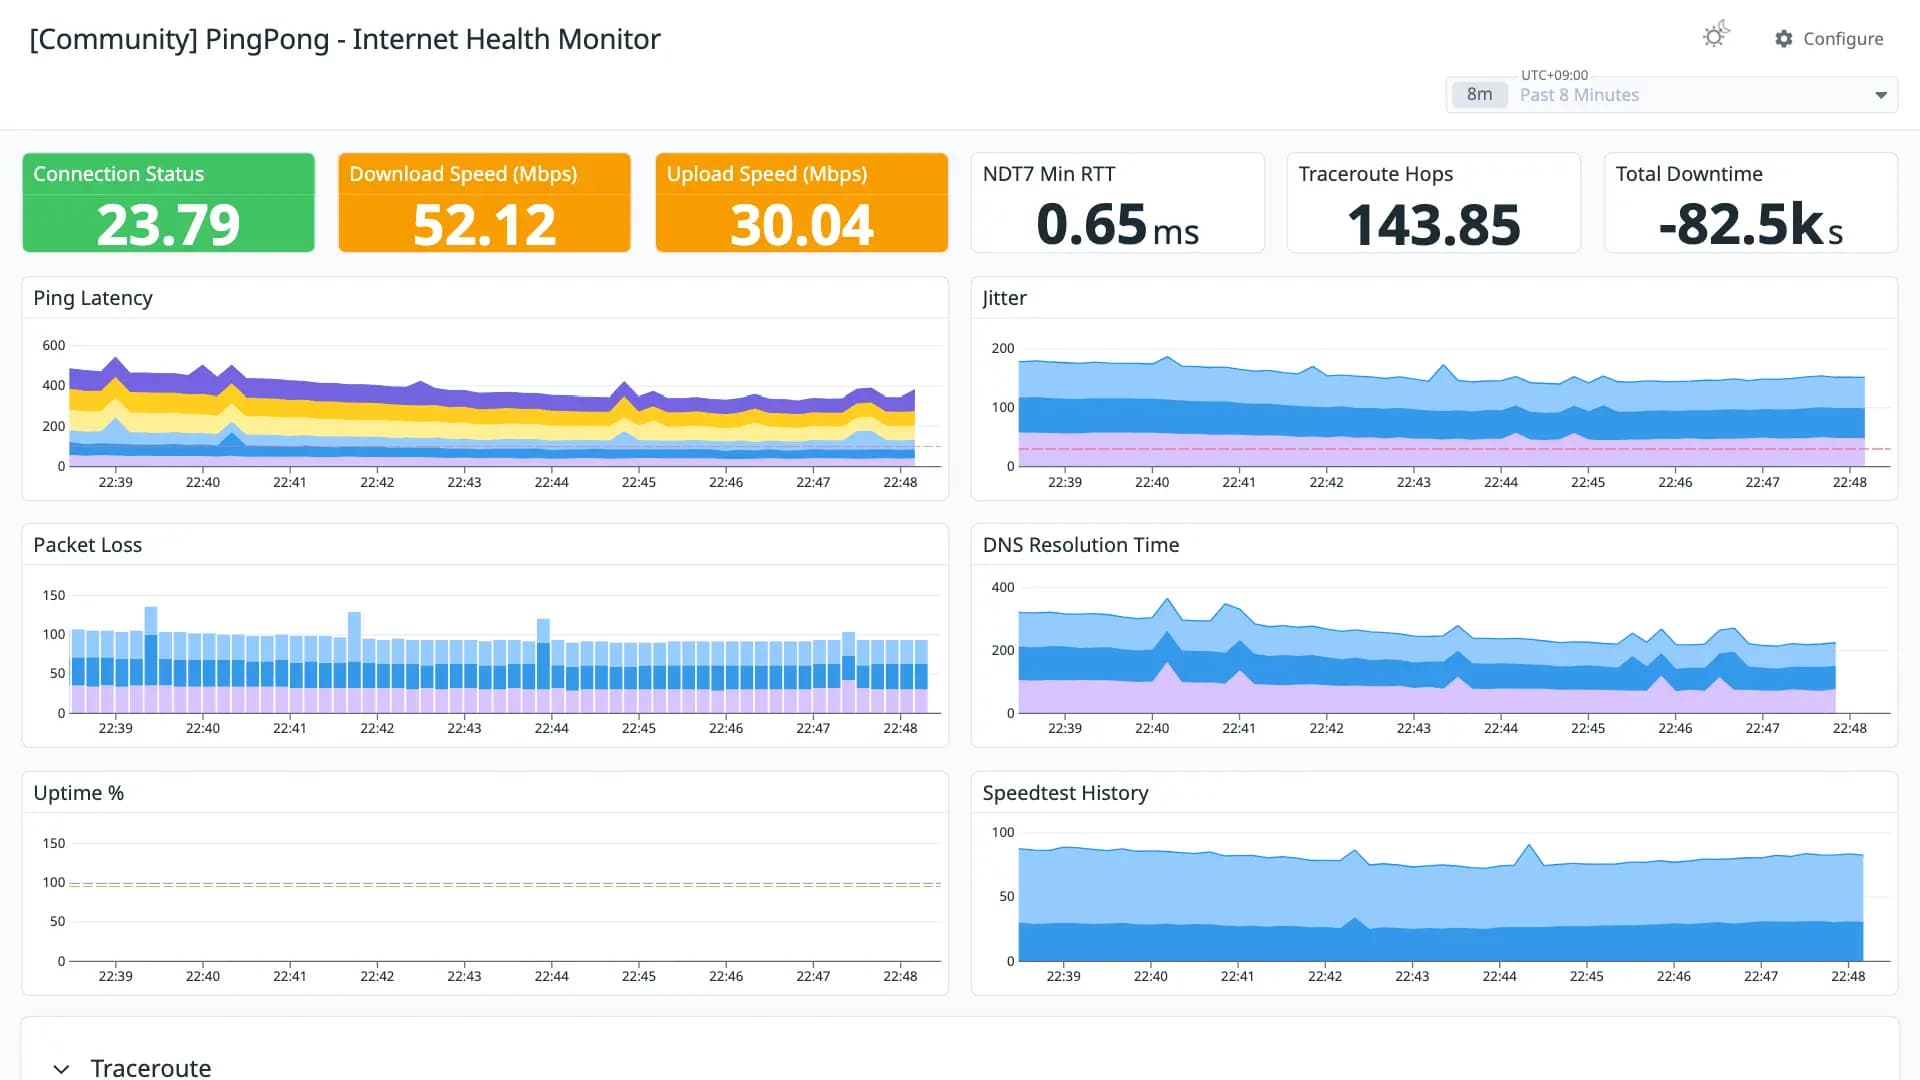This screenshot has height=1080, width=1920.
Task: Click the Total Downtime -82.5k value
Action: 1750,224
